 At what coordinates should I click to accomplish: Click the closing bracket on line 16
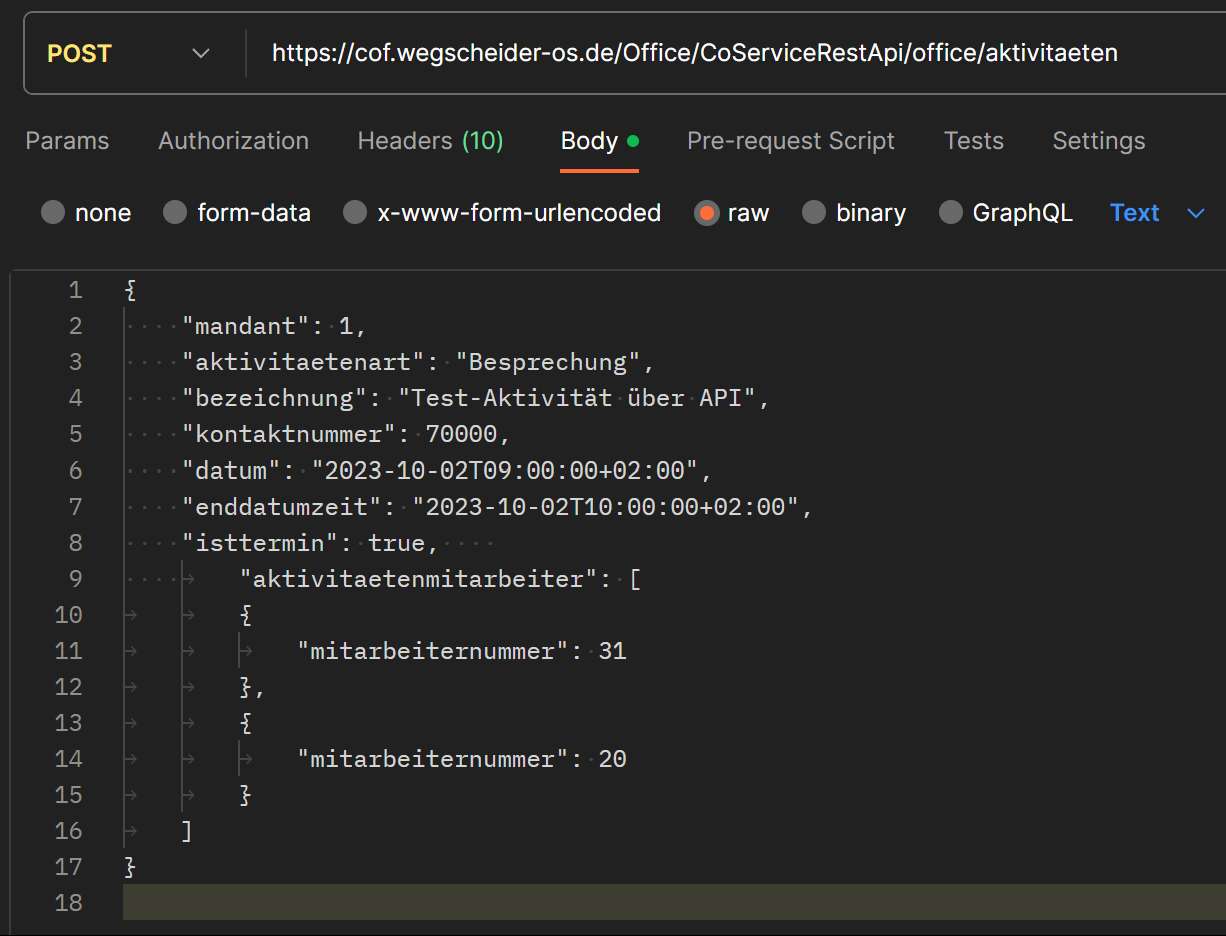point(187,831)
